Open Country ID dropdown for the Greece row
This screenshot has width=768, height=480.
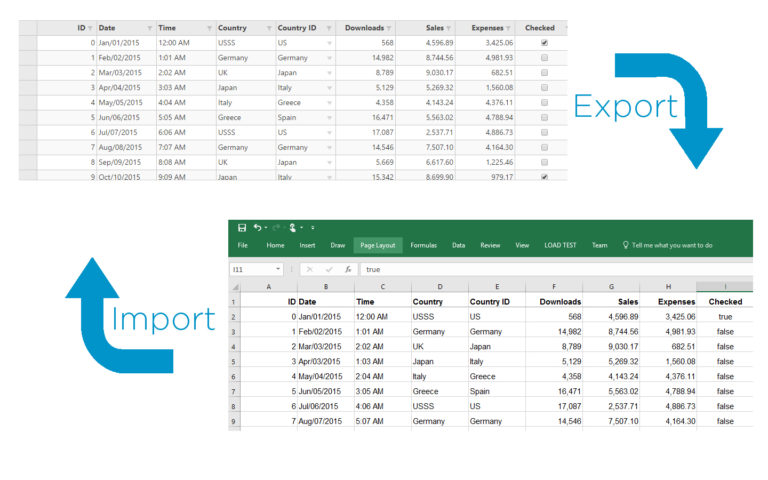[329, 102]
